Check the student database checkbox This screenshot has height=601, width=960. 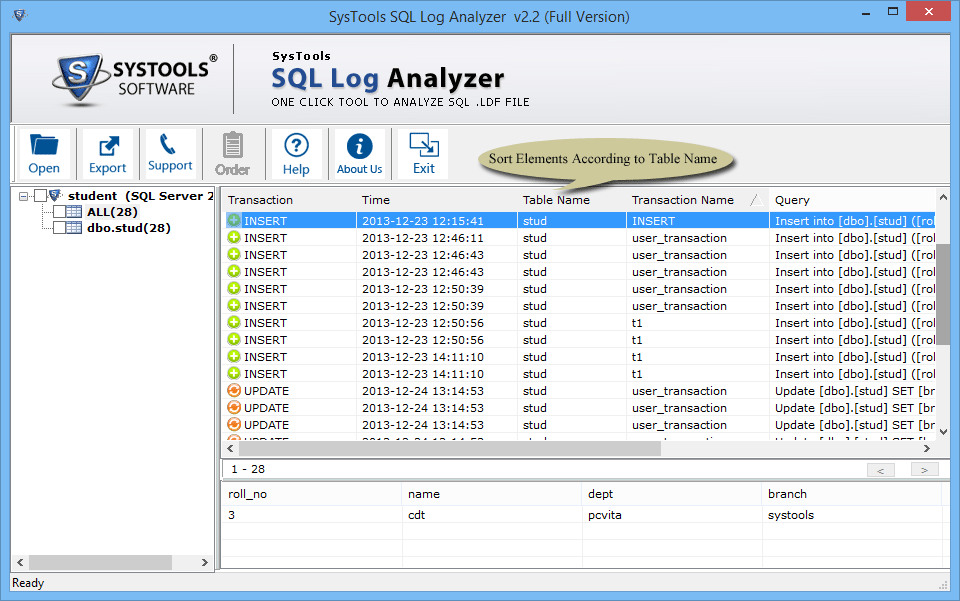pos(40,196)
